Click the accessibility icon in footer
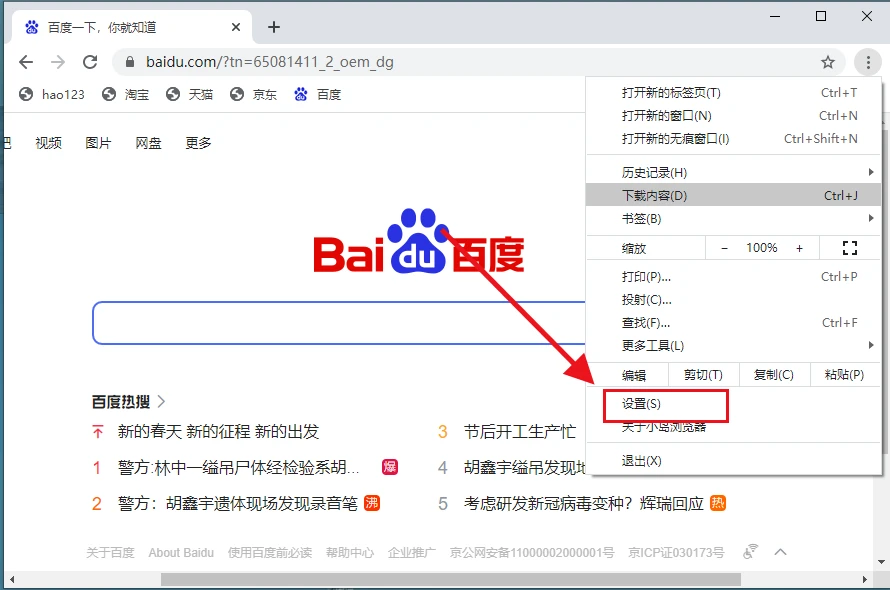Image resolution: width=890 pixels, height=590 pixels. click(750, 551)
